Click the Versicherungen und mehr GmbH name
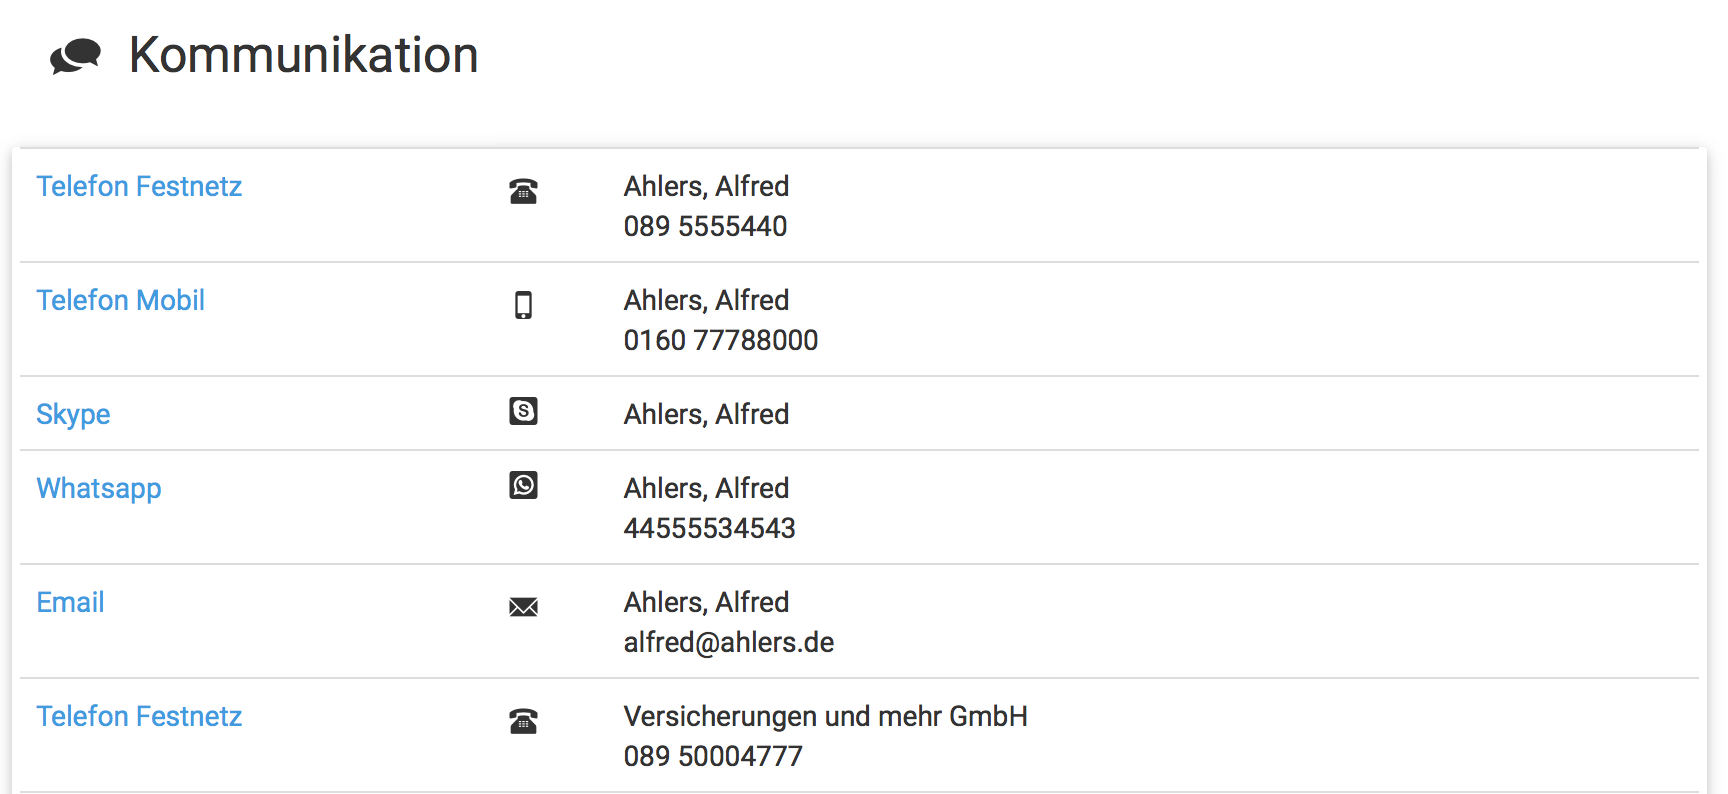The height and width of the screenshot is (794, 1728). click(825, 717)
